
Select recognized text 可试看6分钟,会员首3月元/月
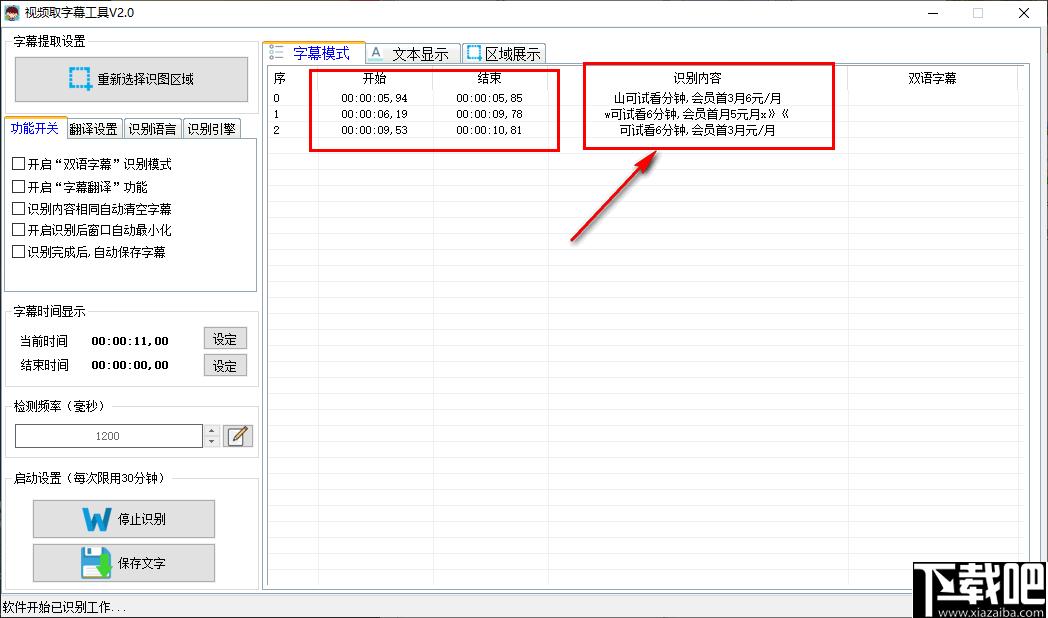pos(697,130)
